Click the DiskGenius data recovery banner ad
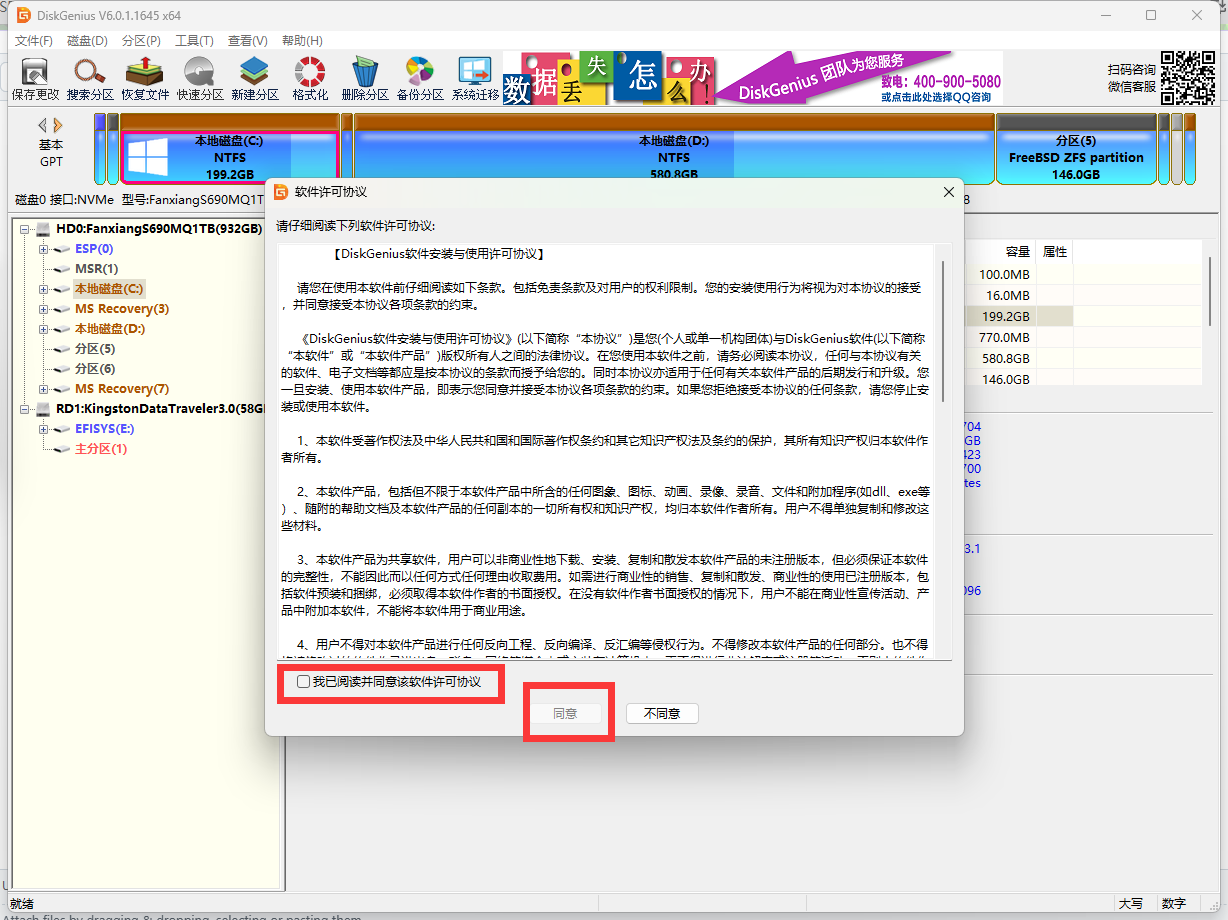This screenshot has height=920, width=1228. tap(752, 78)
